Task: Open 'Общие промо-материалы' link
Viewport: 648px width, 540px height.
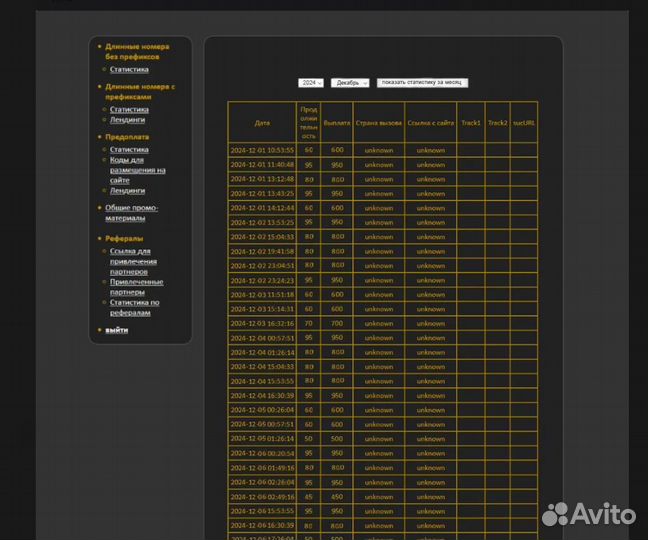Action: 131,212
